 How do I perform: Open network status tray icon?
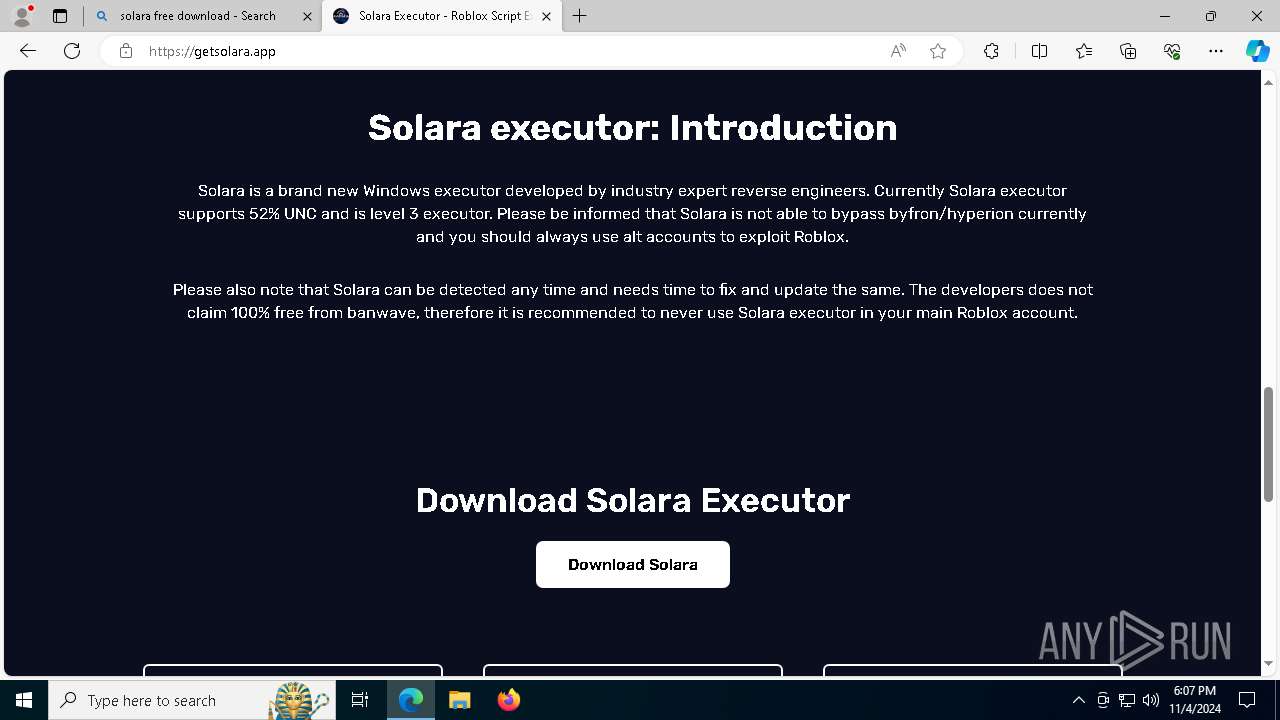point(1127,700)
